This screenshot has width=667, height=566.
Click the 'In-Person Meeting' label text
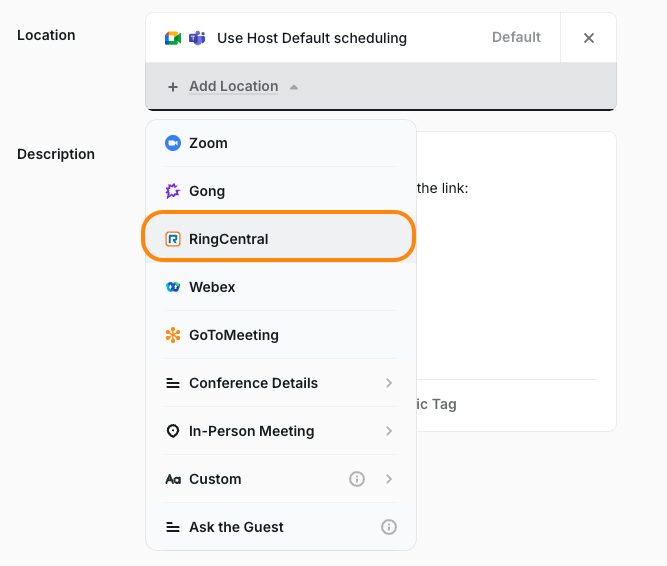[x=252, y=431]
